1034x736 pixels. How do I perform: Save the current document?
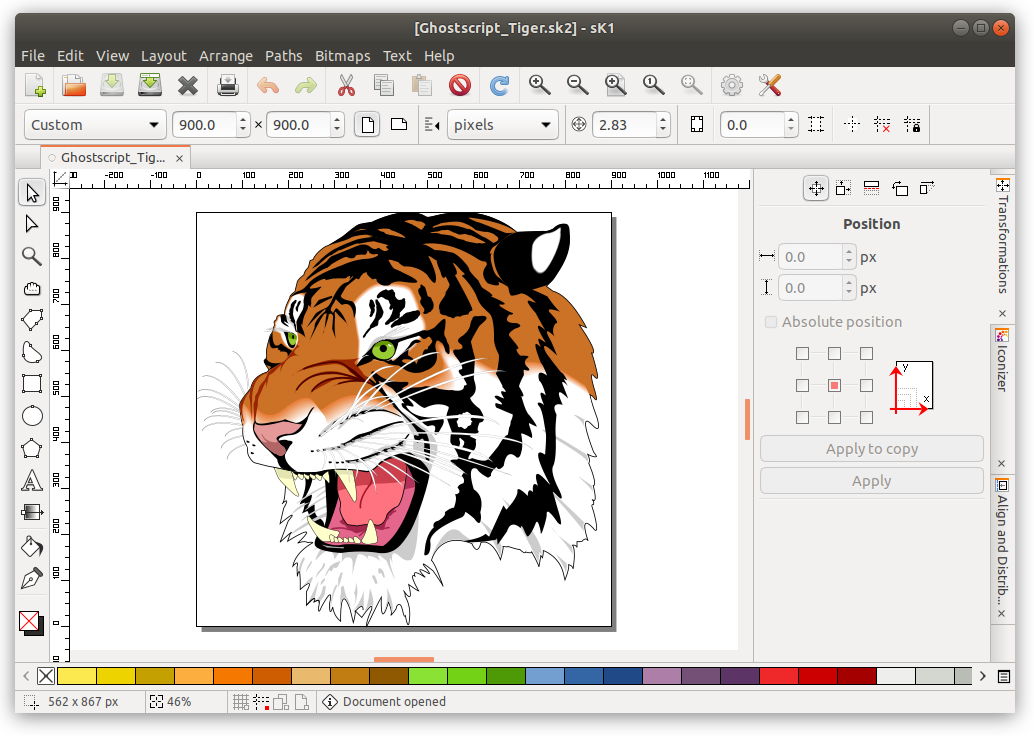[x=112, y=86]
